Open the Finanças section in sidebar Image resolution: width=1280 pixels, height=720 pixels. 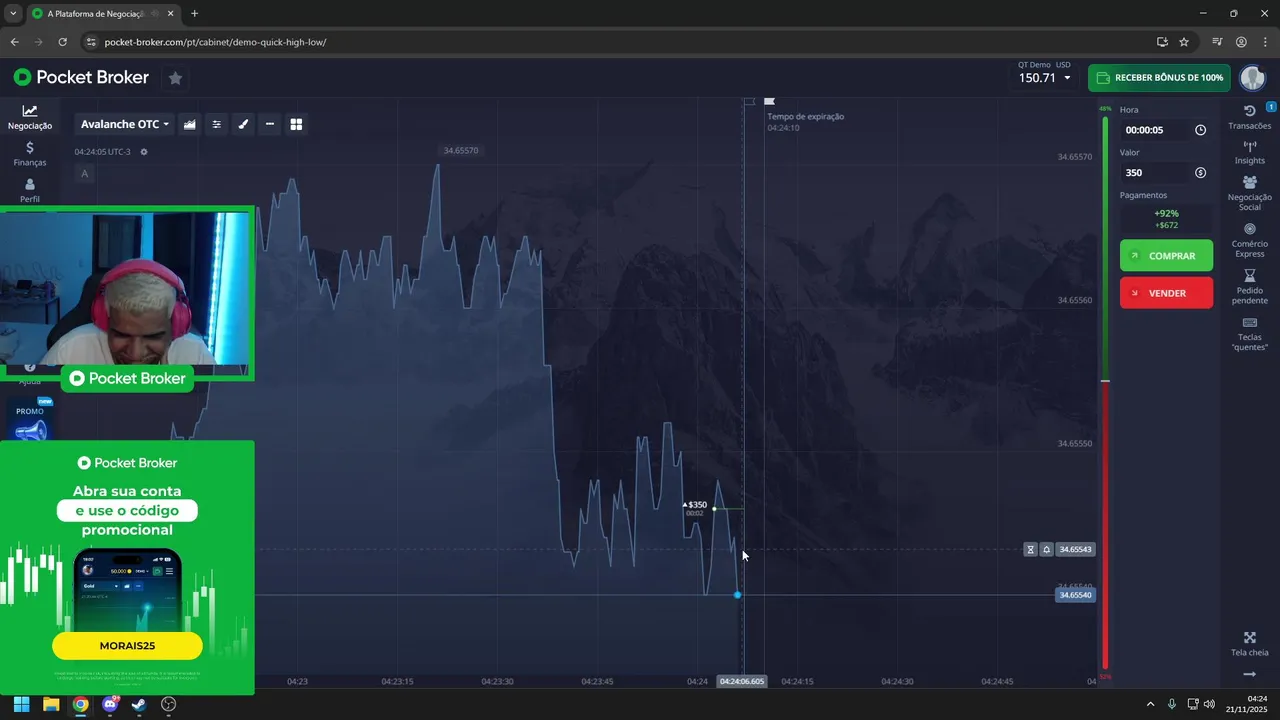click(30, 153)
